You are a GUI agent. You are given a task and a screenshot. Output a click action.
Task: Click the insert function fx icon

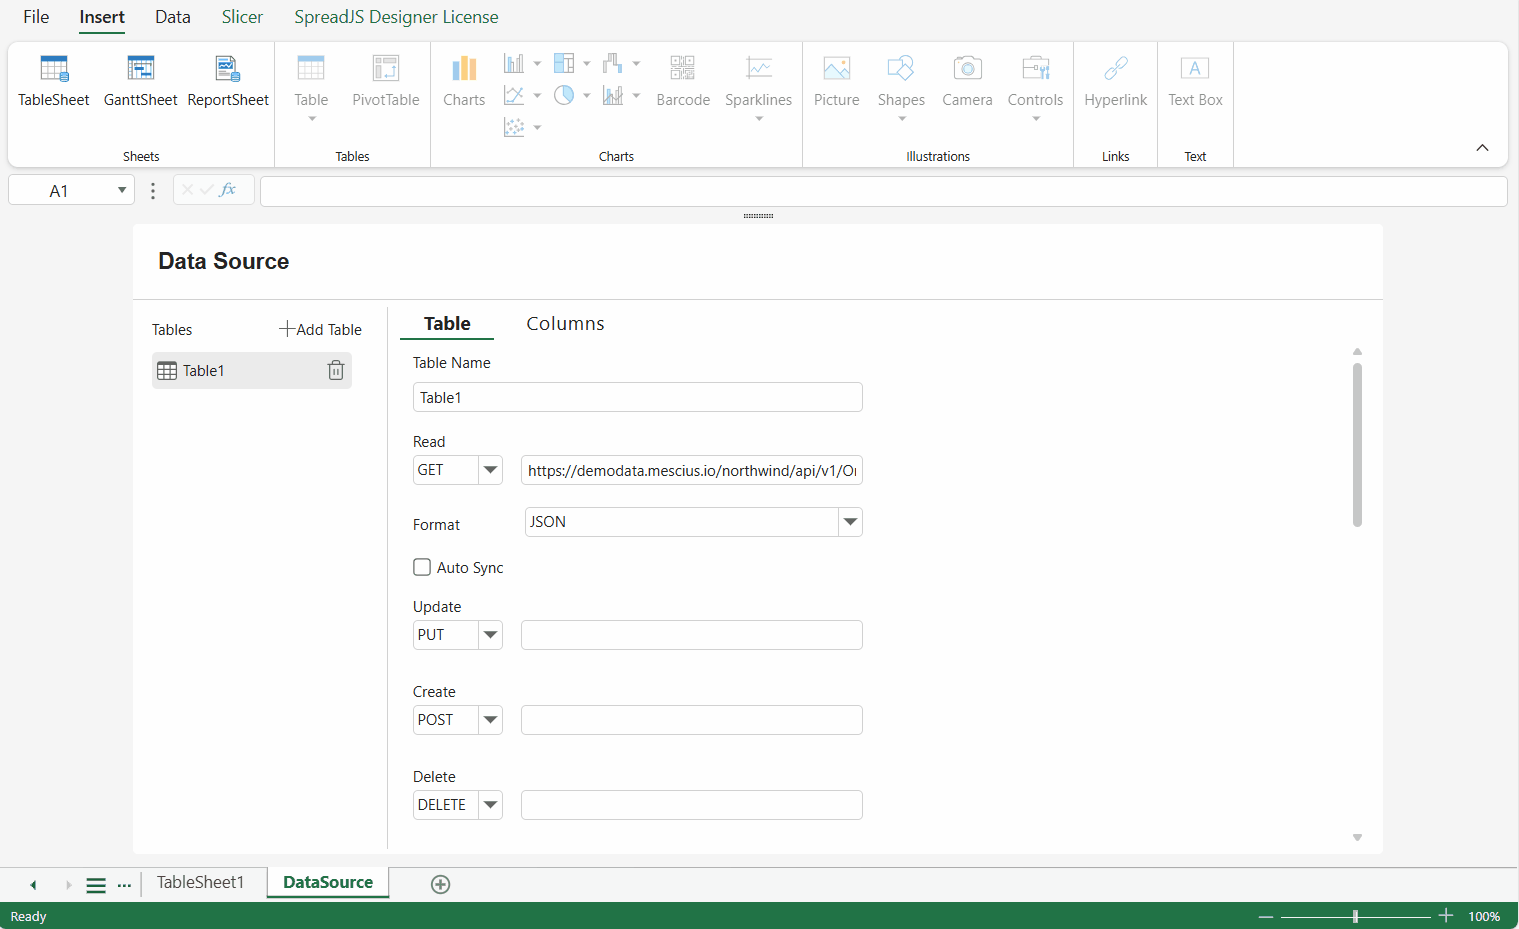click(228, 189)
